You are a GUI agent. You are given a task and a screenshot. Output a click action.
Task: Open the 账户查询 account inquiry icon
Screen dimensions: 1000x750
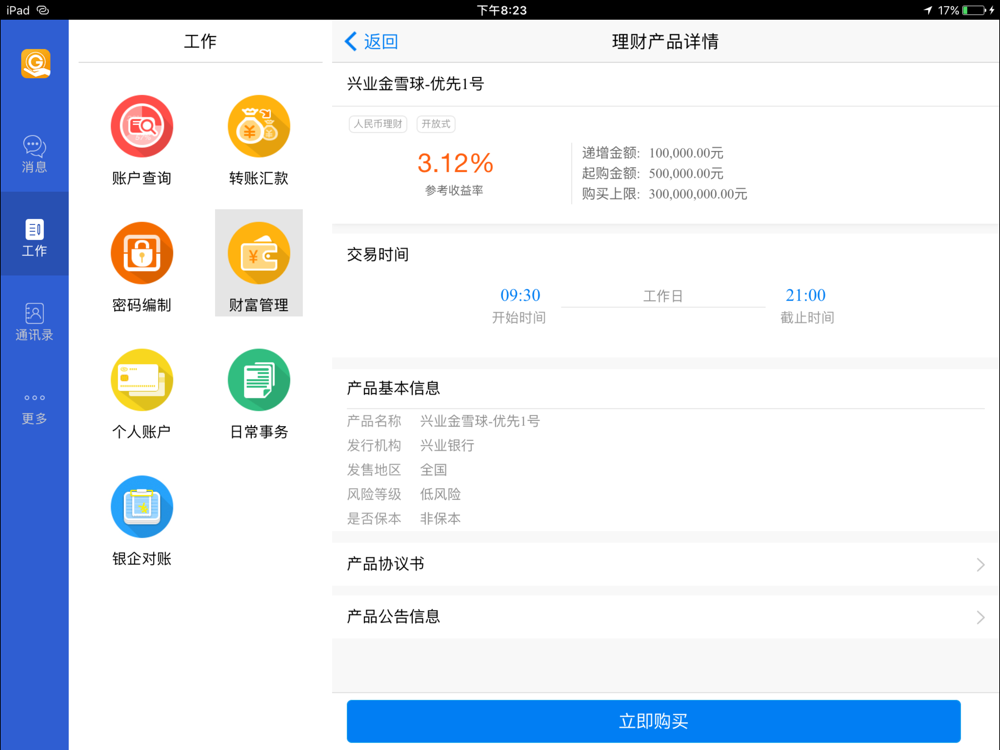pyautogui.click(x=142, y=126)
